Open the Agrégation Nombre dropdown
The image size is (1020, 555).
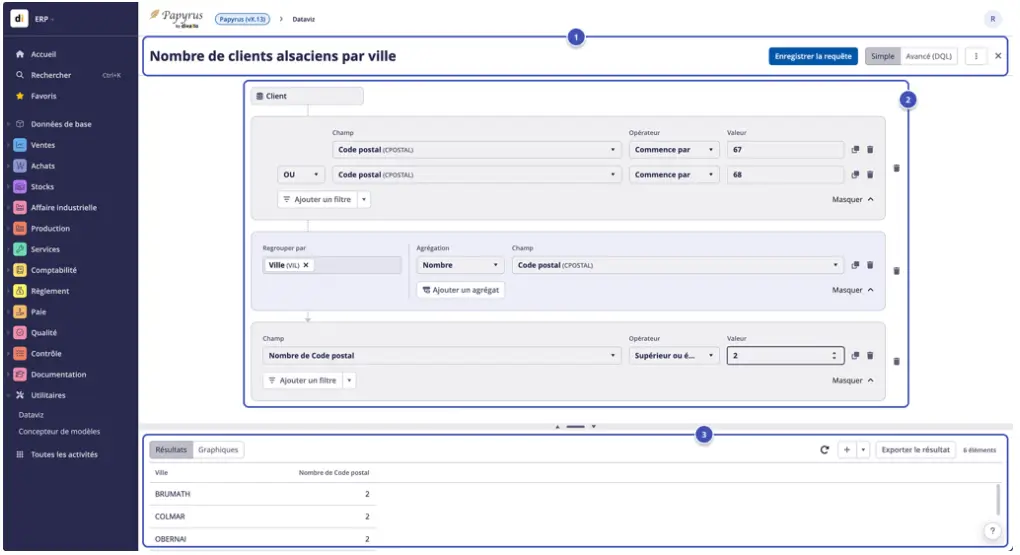pos(460,265)
